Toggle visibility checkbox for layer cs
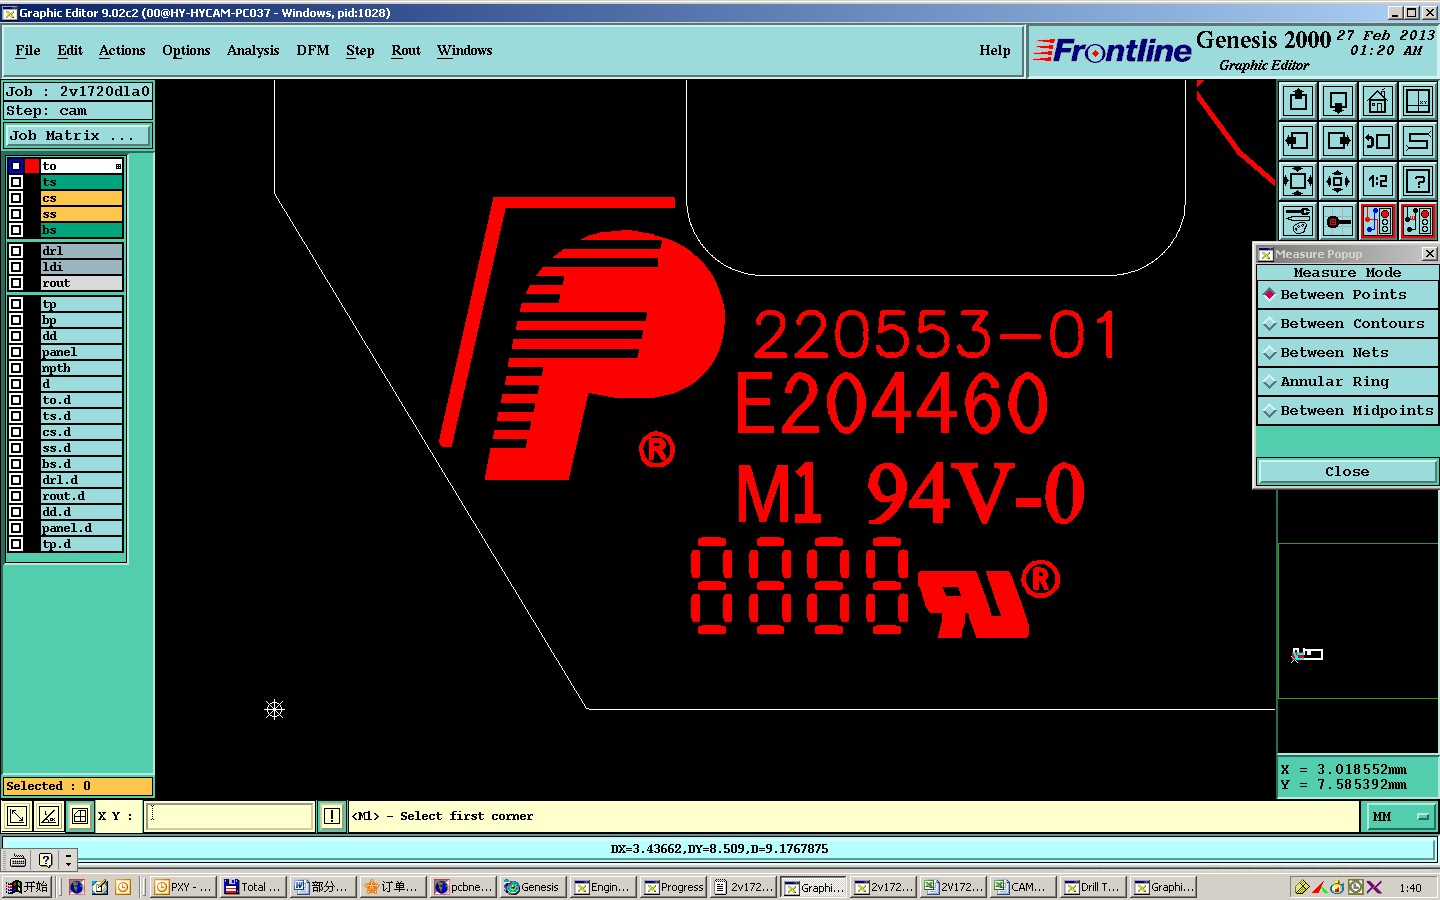Screen dimensions: 1440x900 click(x=16, y=198)
